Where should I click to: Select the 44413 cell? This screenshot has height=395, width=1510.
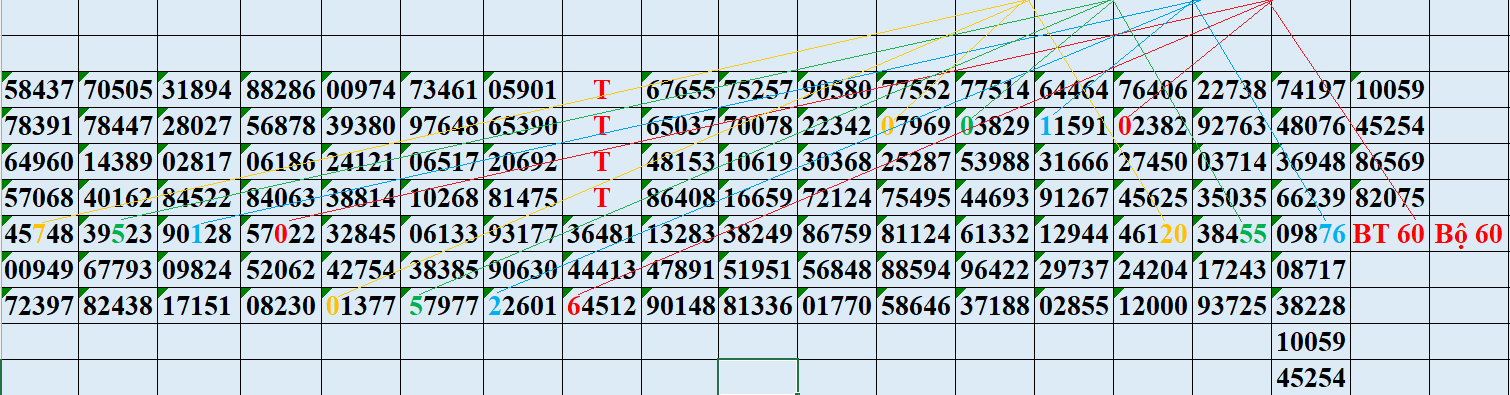(x=601, y=269)
